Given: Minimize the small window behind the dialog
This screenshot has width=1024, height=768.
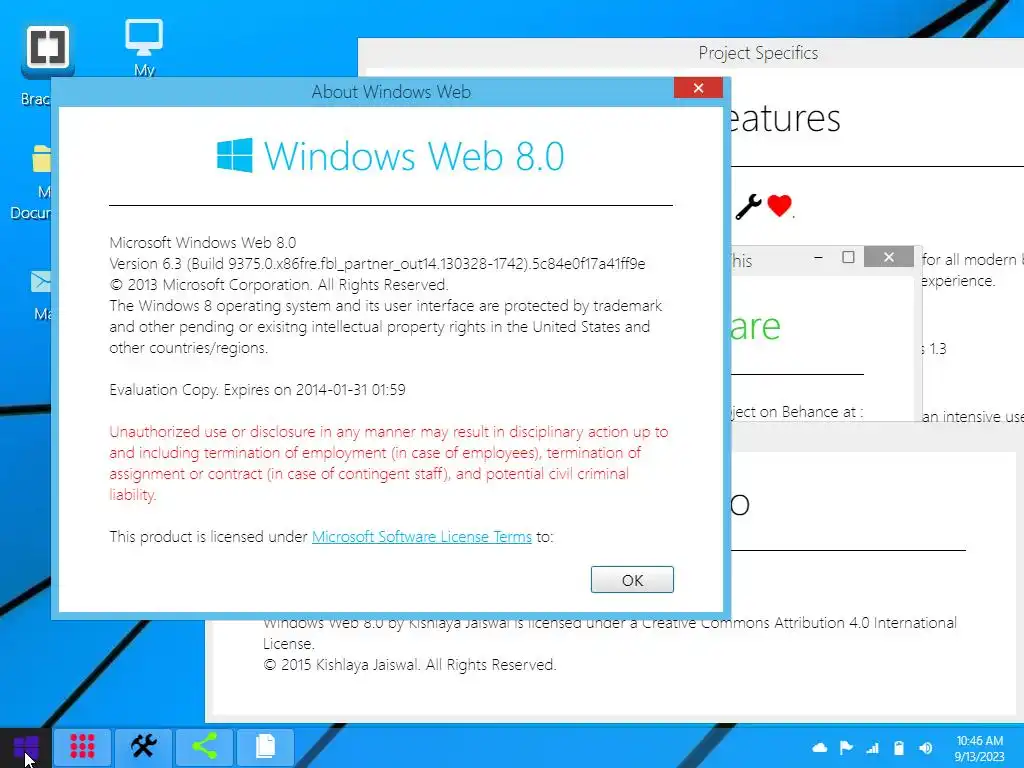Looking at the screenshot, I should 818,257.
